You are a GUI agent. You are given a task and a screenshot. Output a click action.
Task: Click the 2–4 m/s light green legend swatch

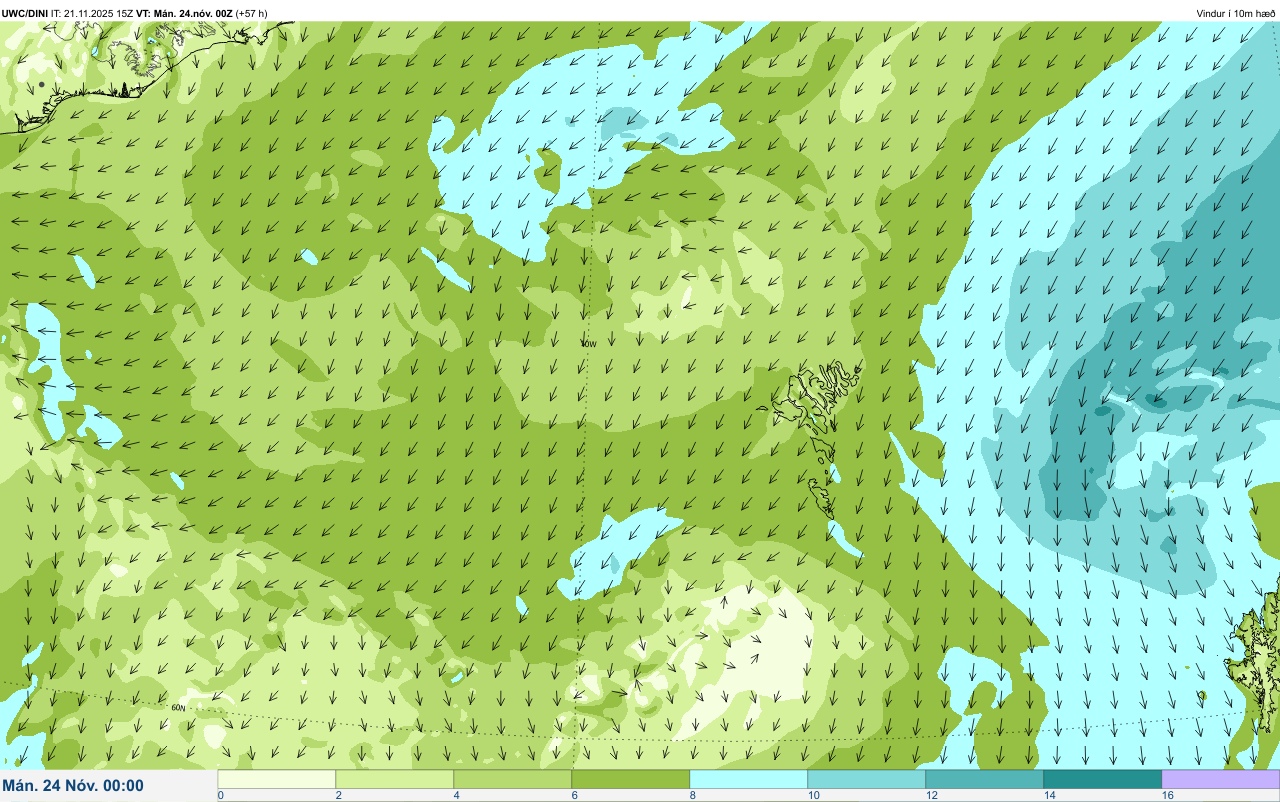point(395,779)
